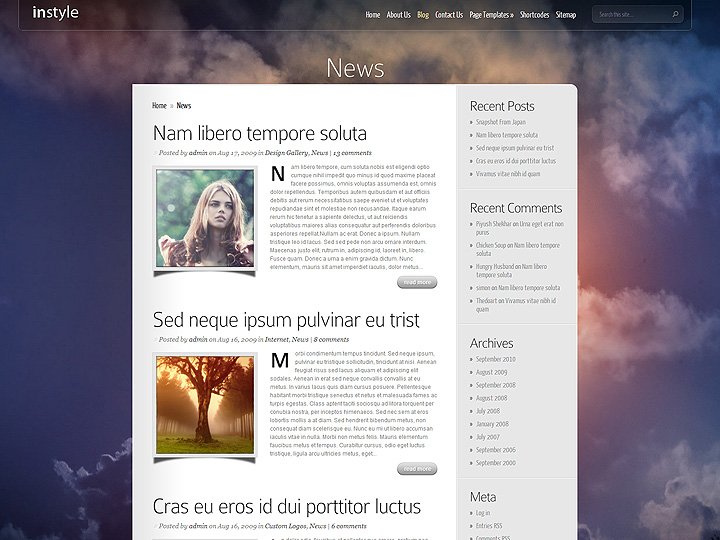Open News category in Sed neque post meta

tap(300, 340)
